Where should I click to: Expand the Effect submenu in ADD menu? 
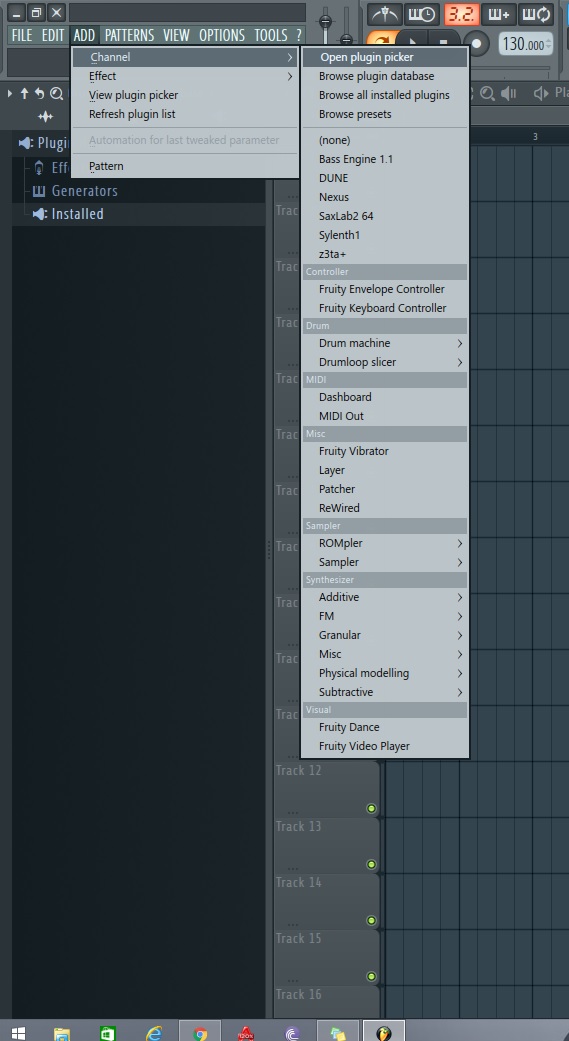185,76
